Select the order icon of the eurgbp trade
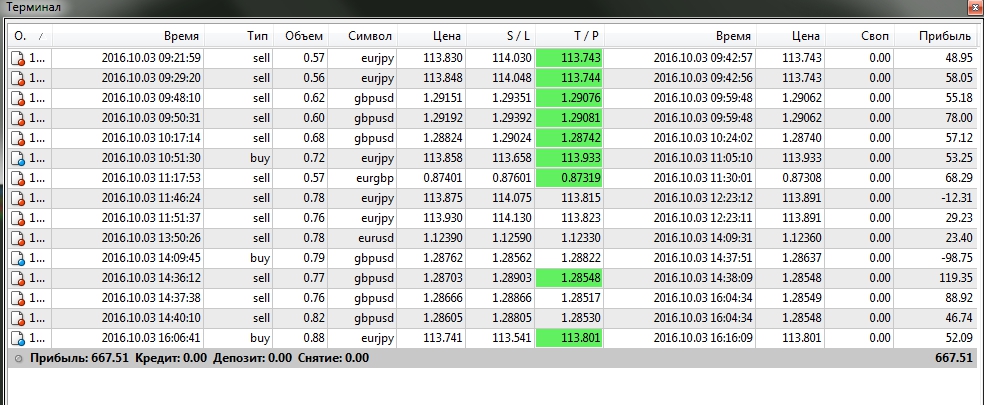Image resolution: width=984 pixels, height=405 pixels. click(18, 178)
